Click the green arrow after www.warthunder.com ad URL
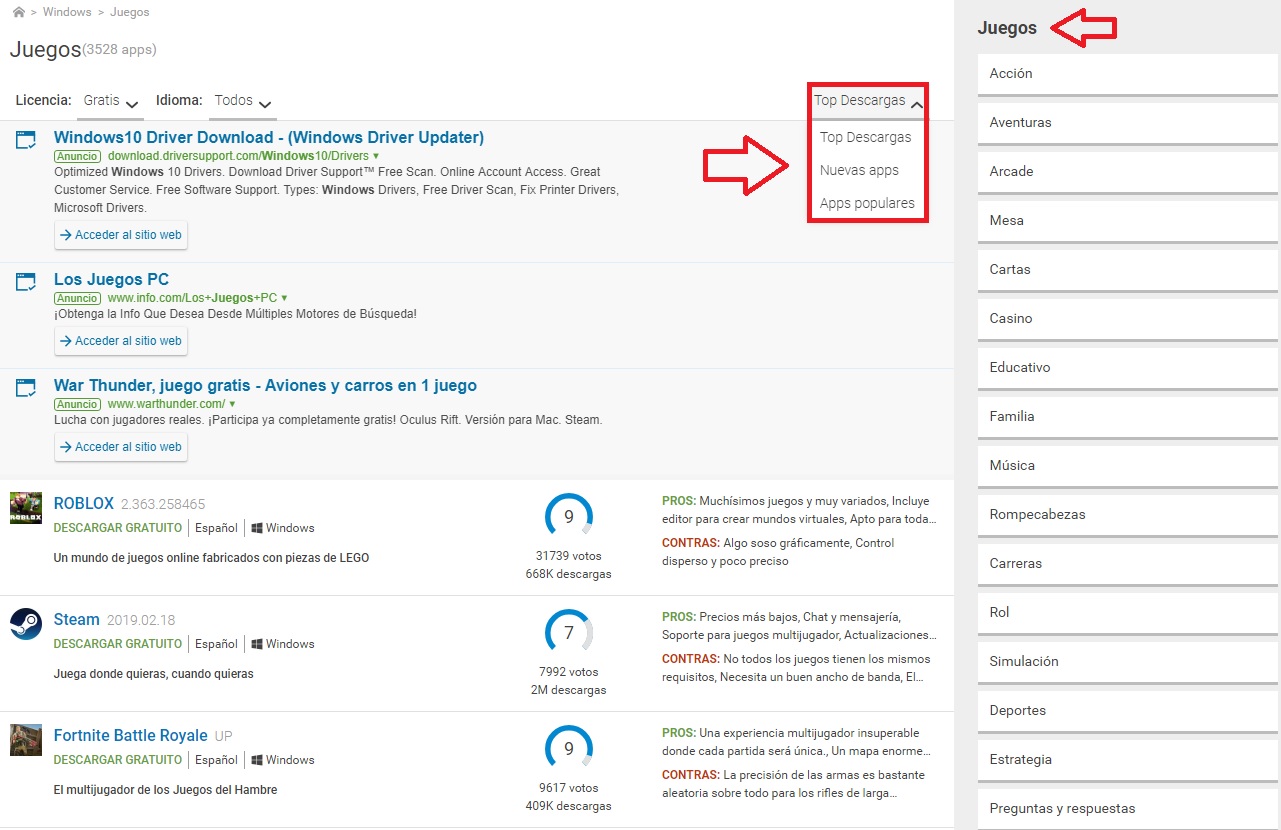Screen dimensions: 1281x830 tap(232, 405)
